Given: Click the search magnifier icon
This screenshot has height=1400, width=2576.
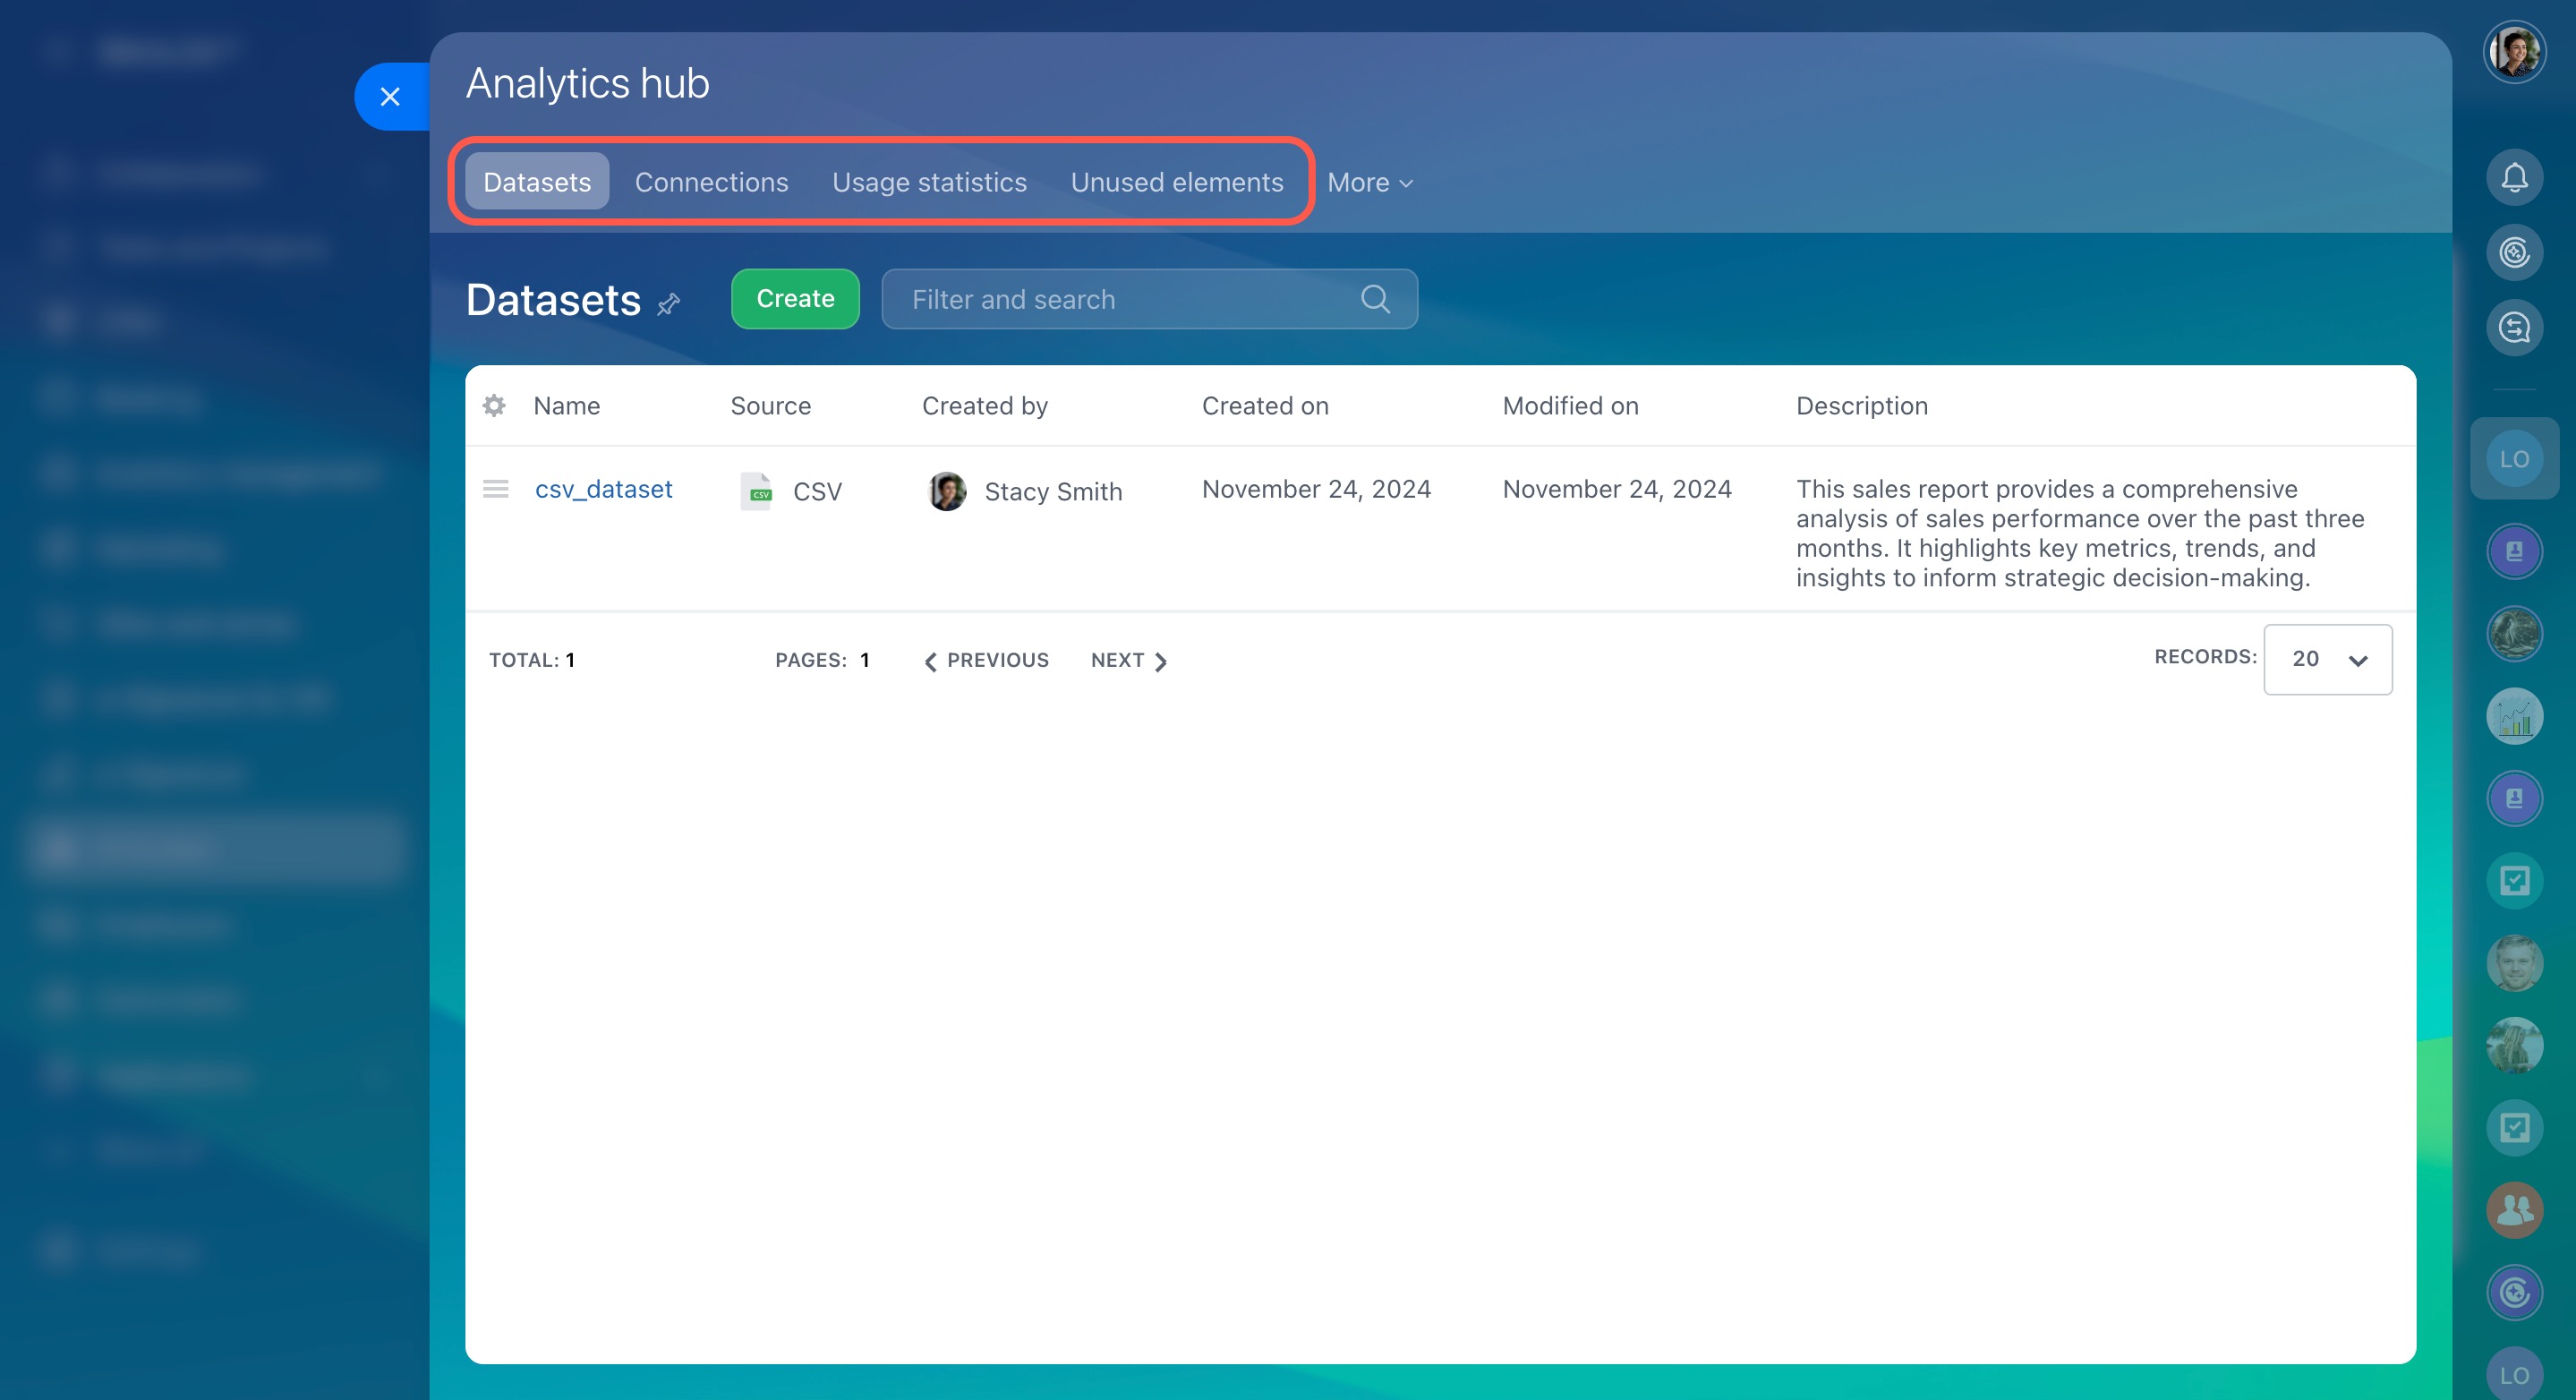Looking at the screenshot, I should [1375, 299].
